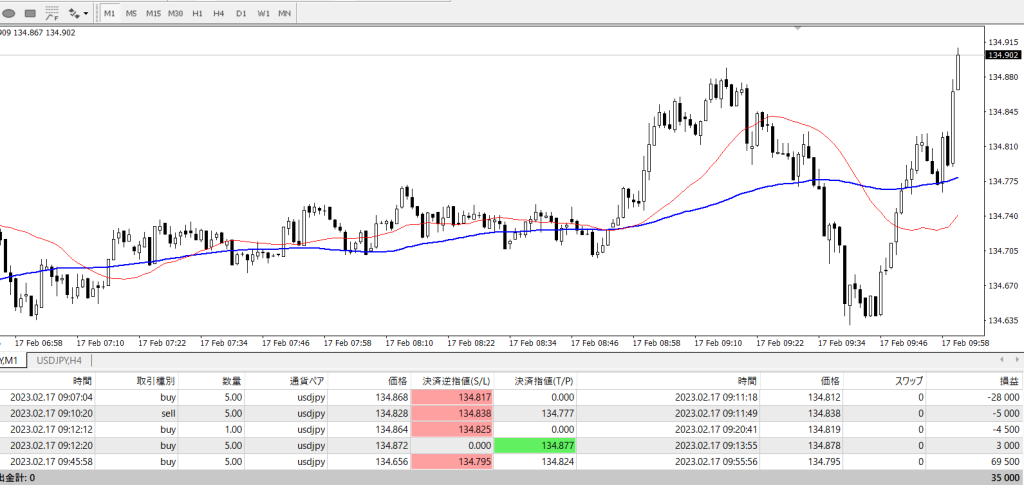Select the Fibonacci retracement tool
The height and width of the screenshot is (485, 1024).
point(51,14)
